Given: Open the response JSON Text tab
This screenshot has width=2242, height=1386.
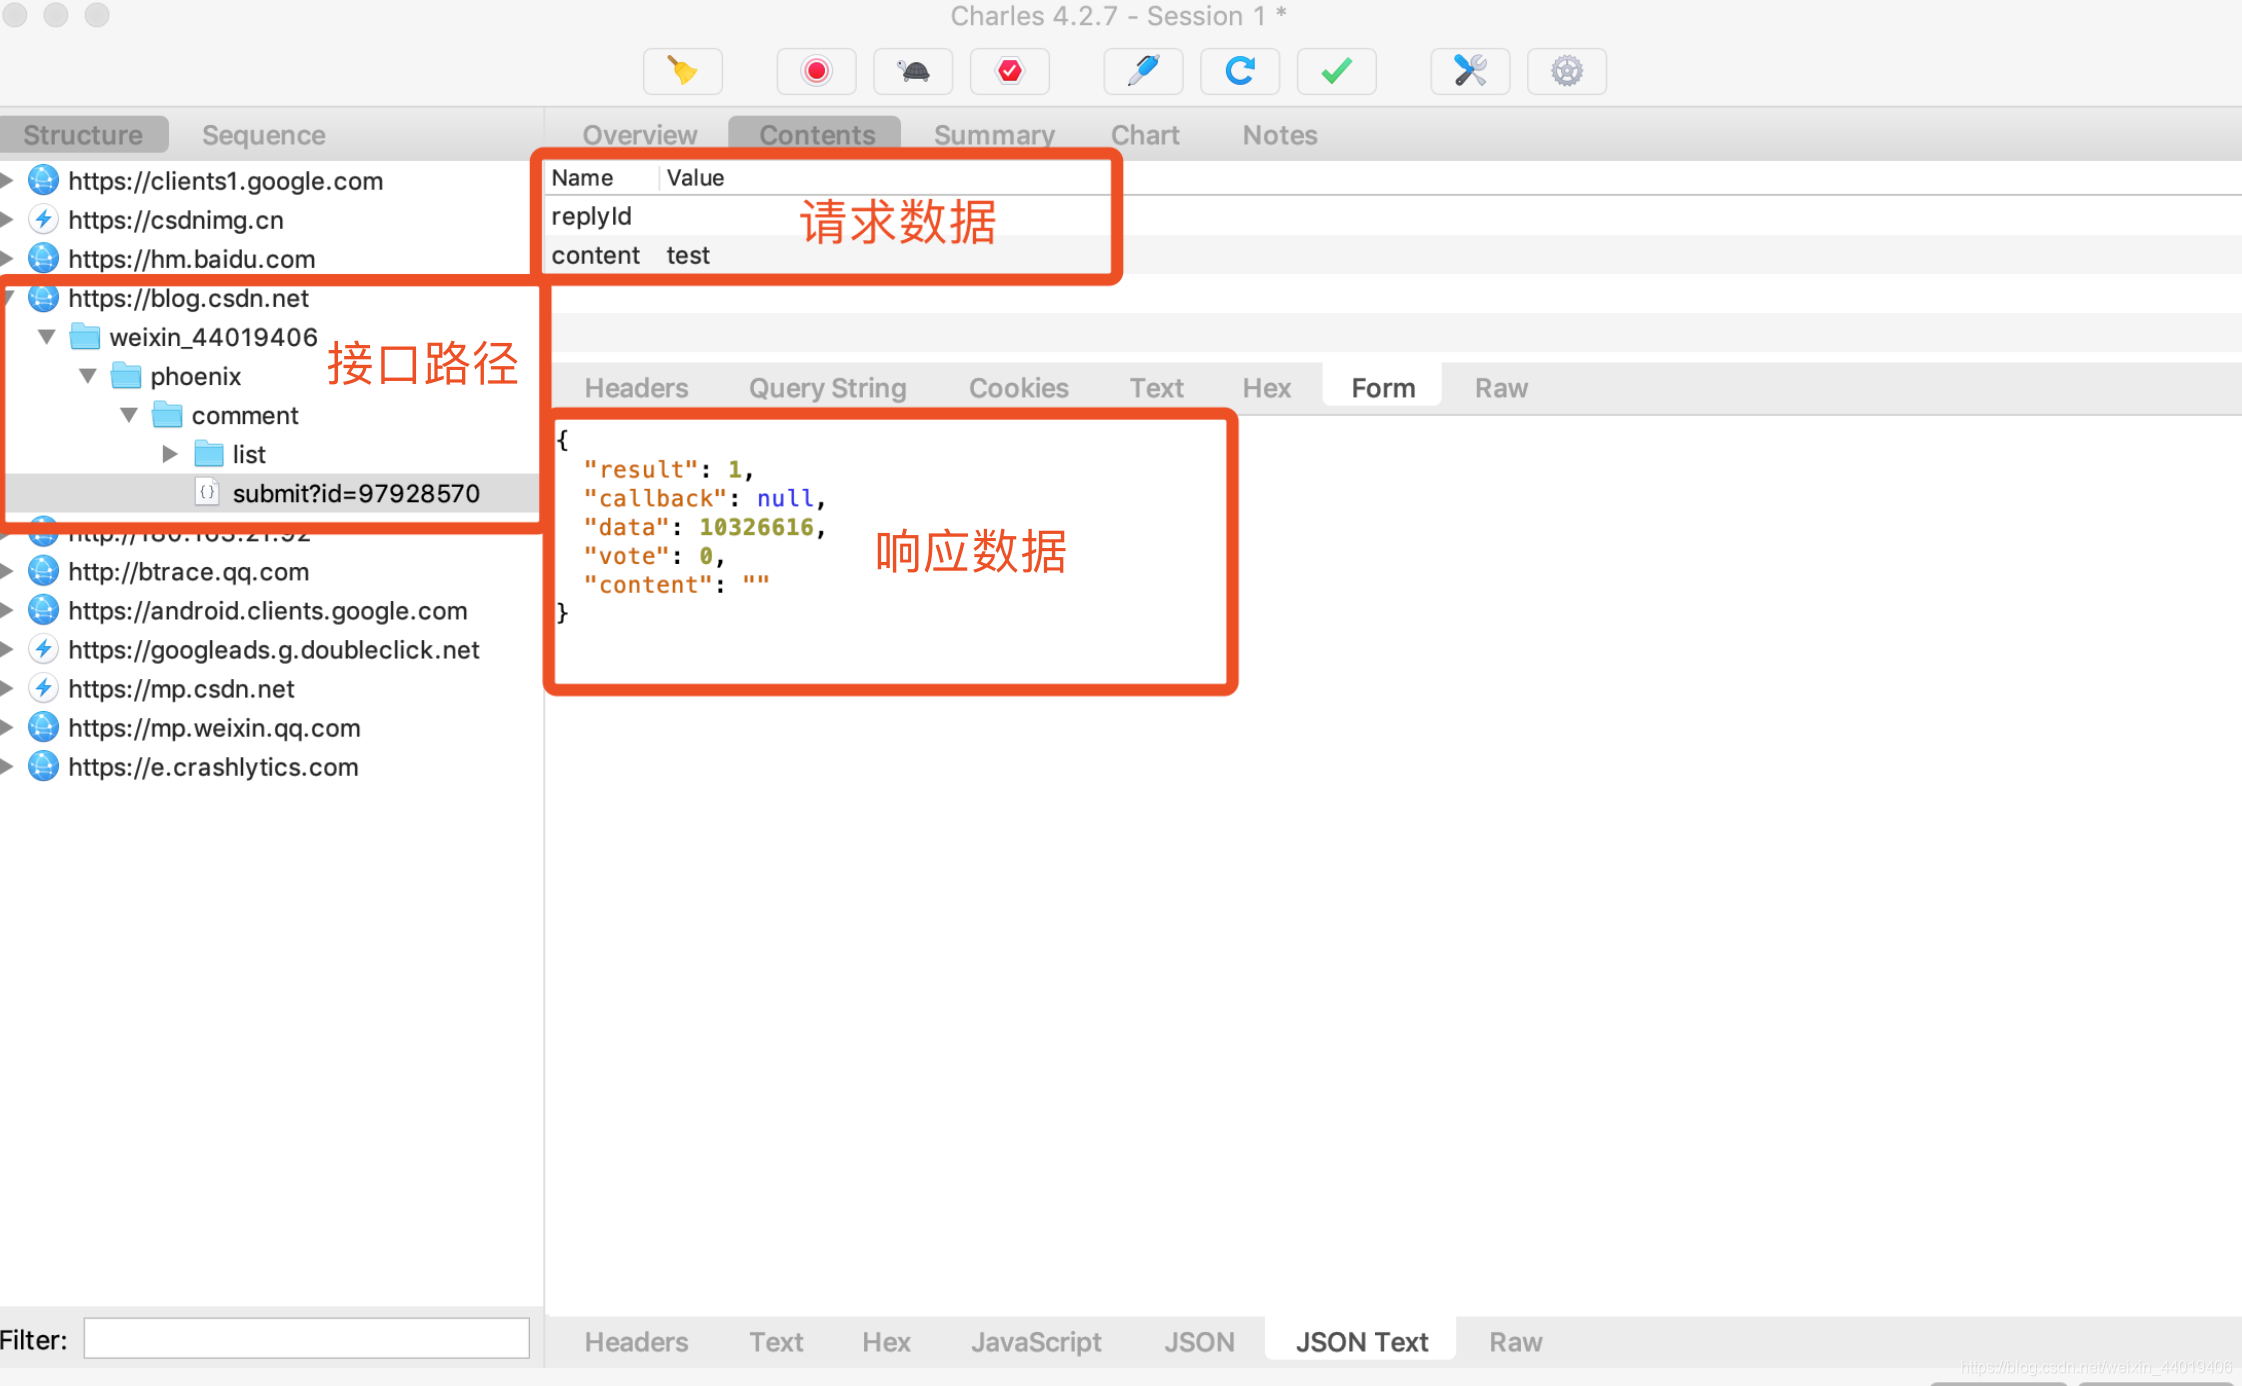Looking at the screenshot, I should click(x=1361, y=1342).
